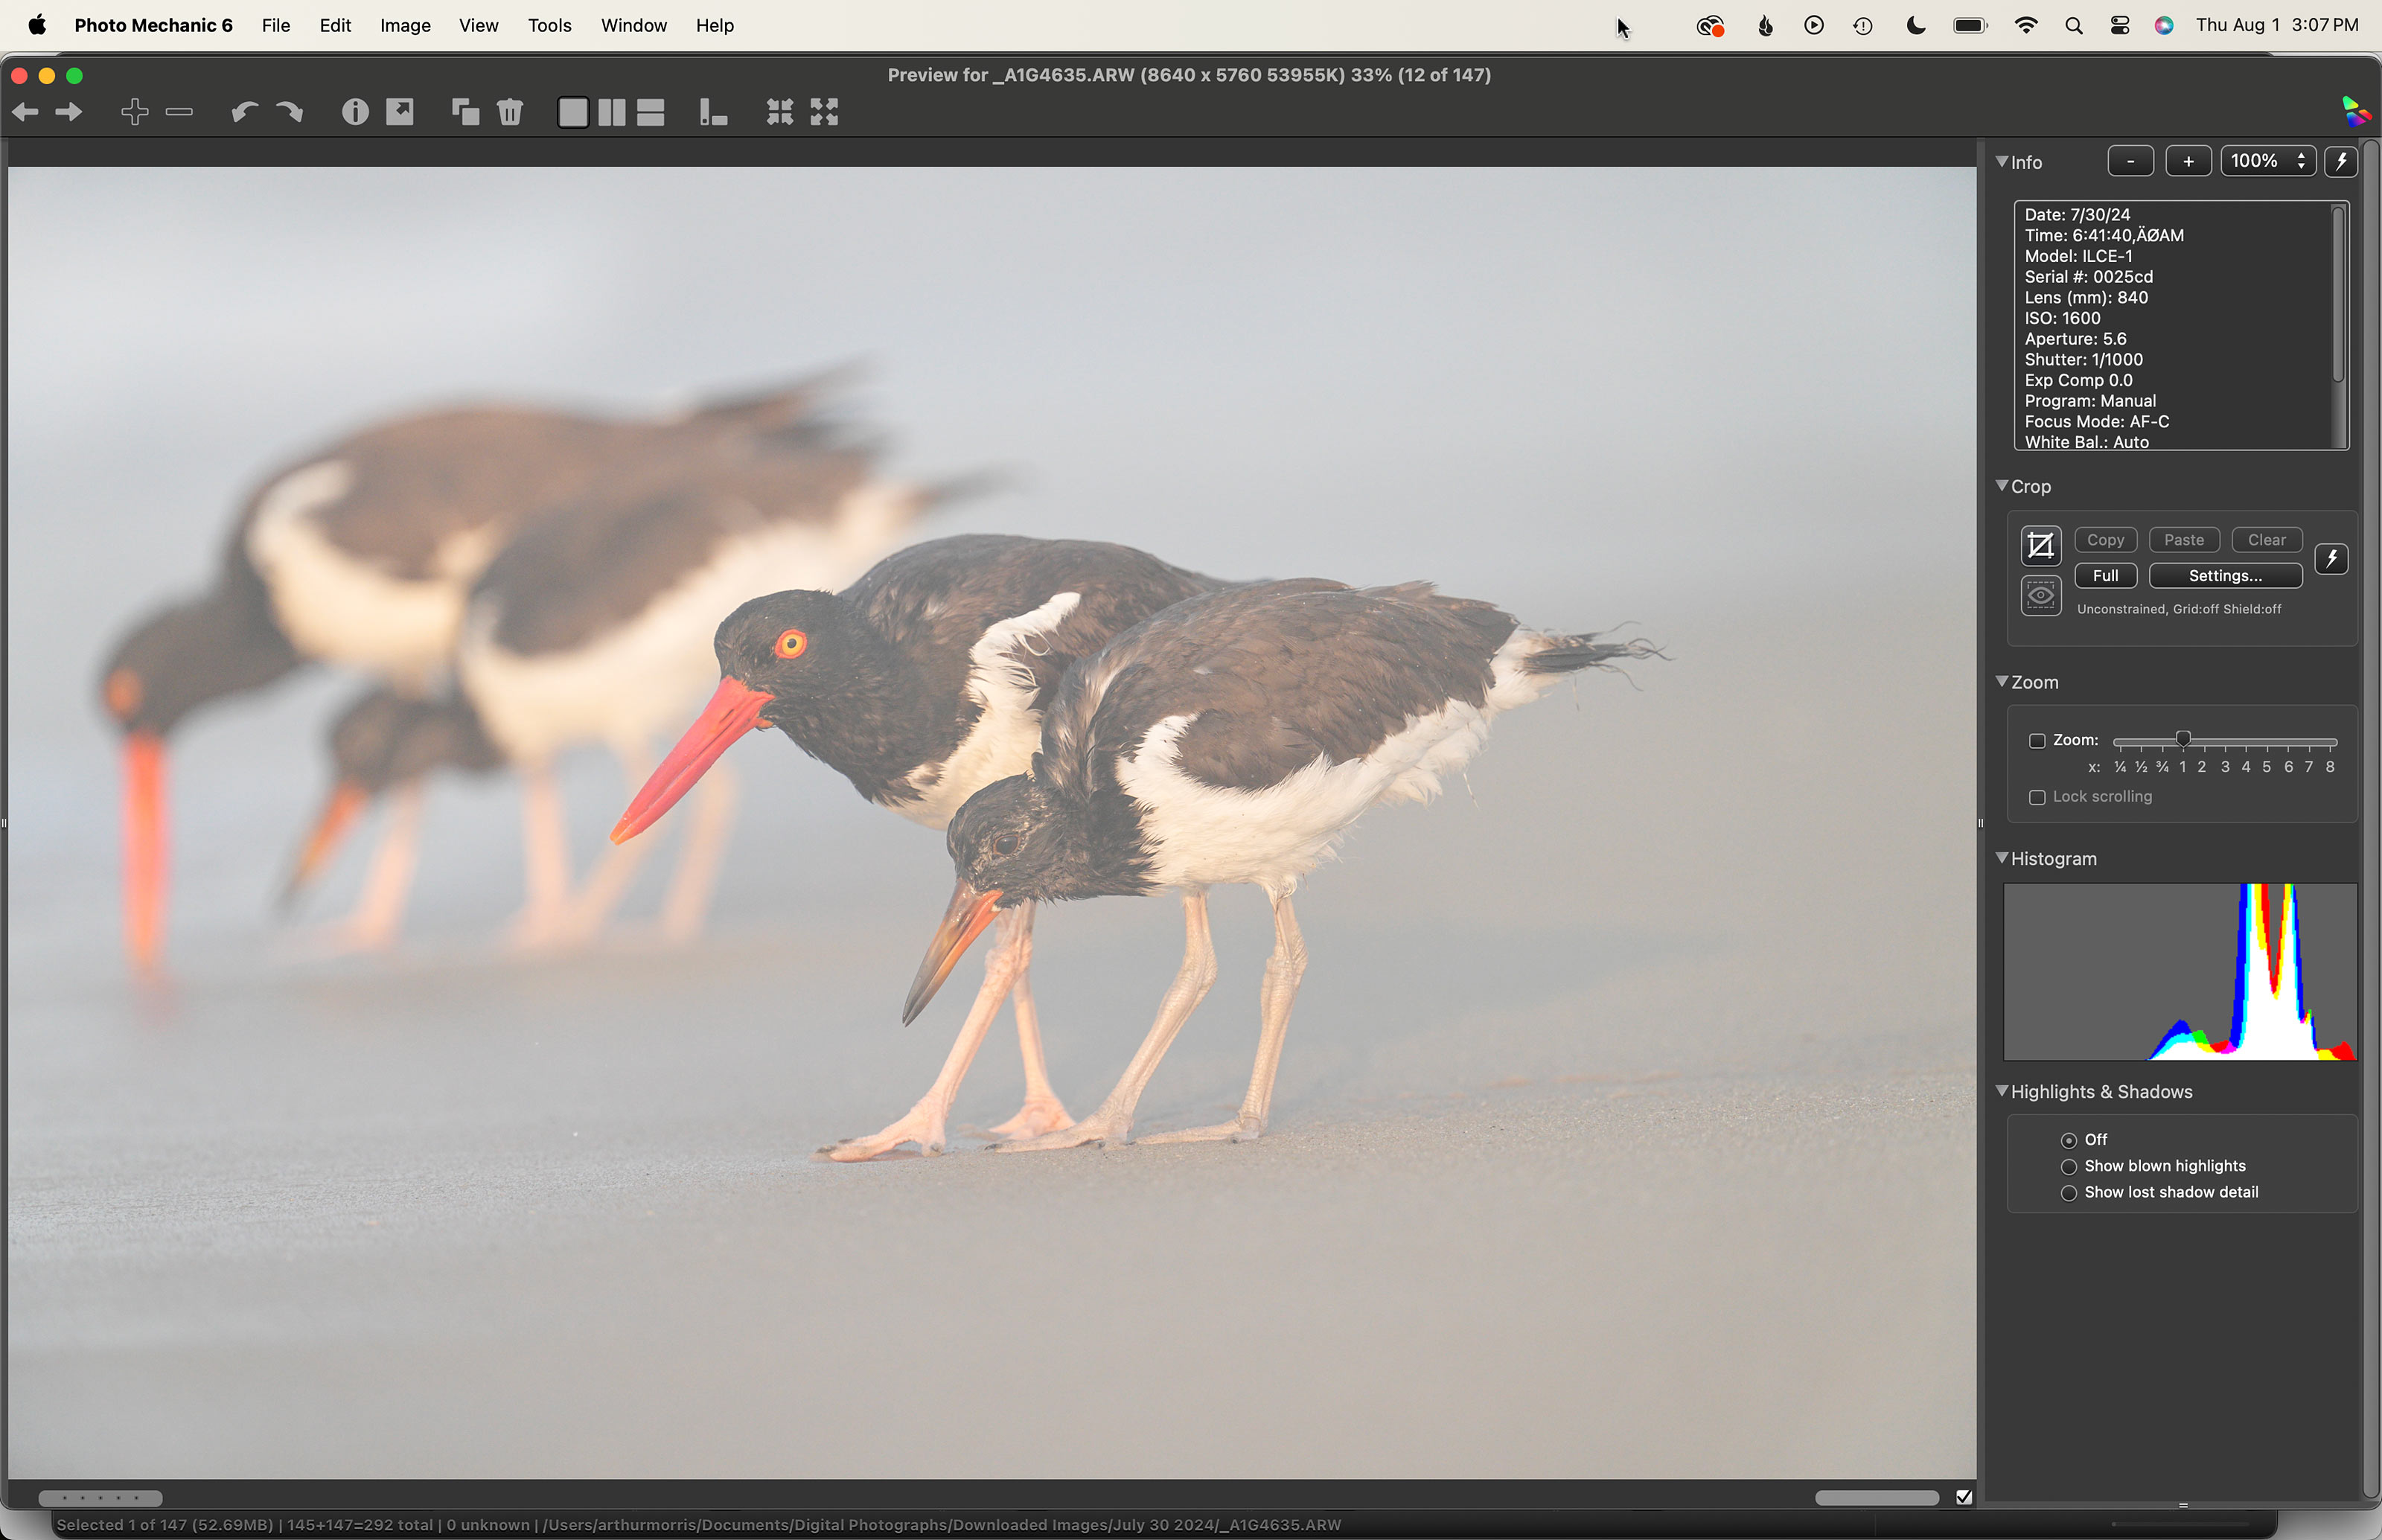Image resolution: width=2382 pixels, height=1540 pixels.
Task: Click the Copy crop button
Action: pos(2105,540)
